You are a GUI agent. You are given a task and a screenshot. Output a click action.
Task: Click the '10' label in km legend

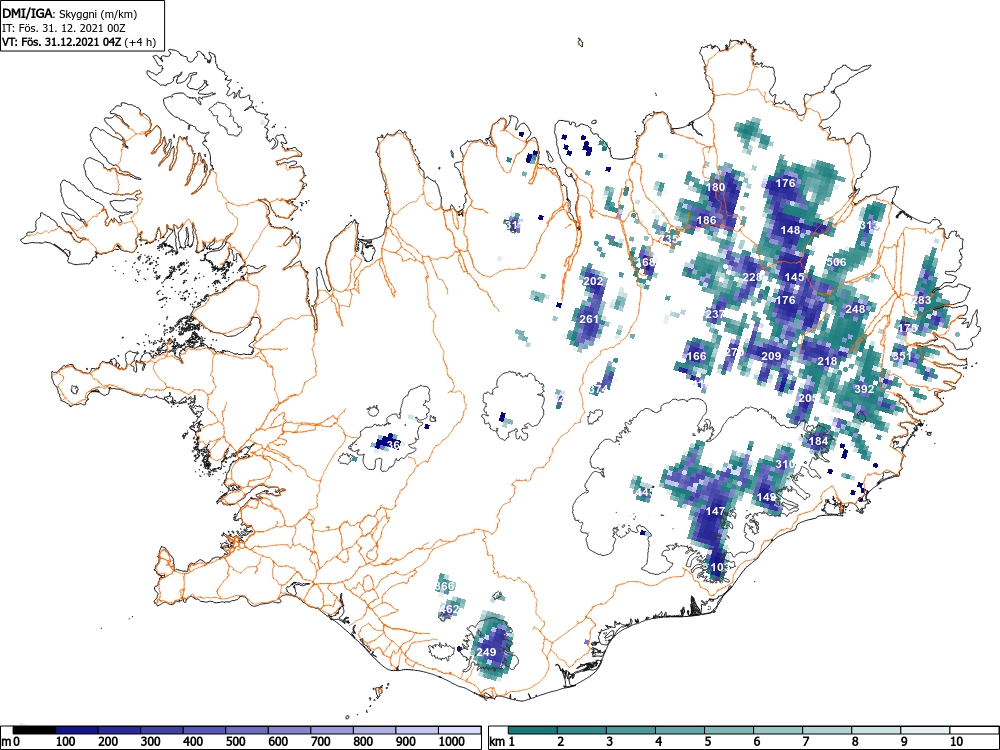coord(955,741)
